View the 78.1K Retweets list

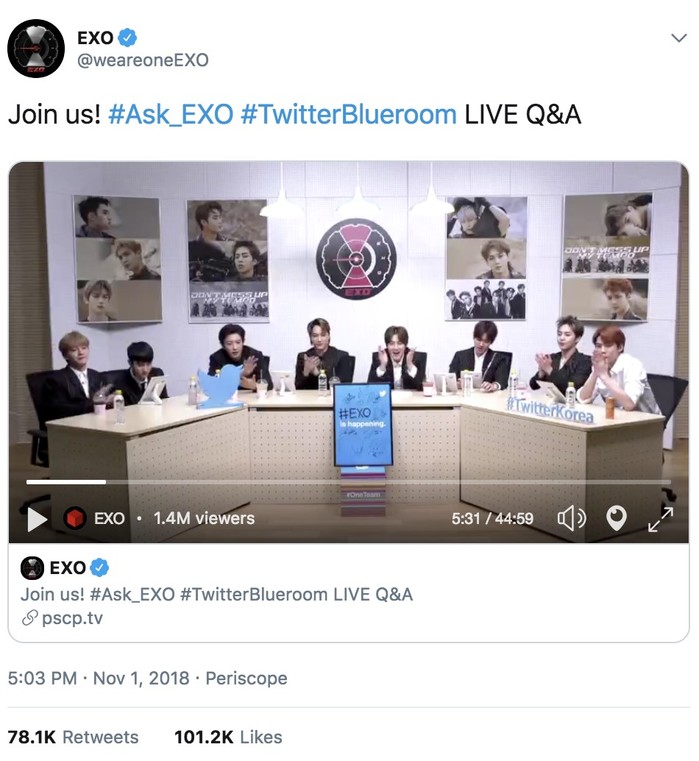click(x=73, y=737)
